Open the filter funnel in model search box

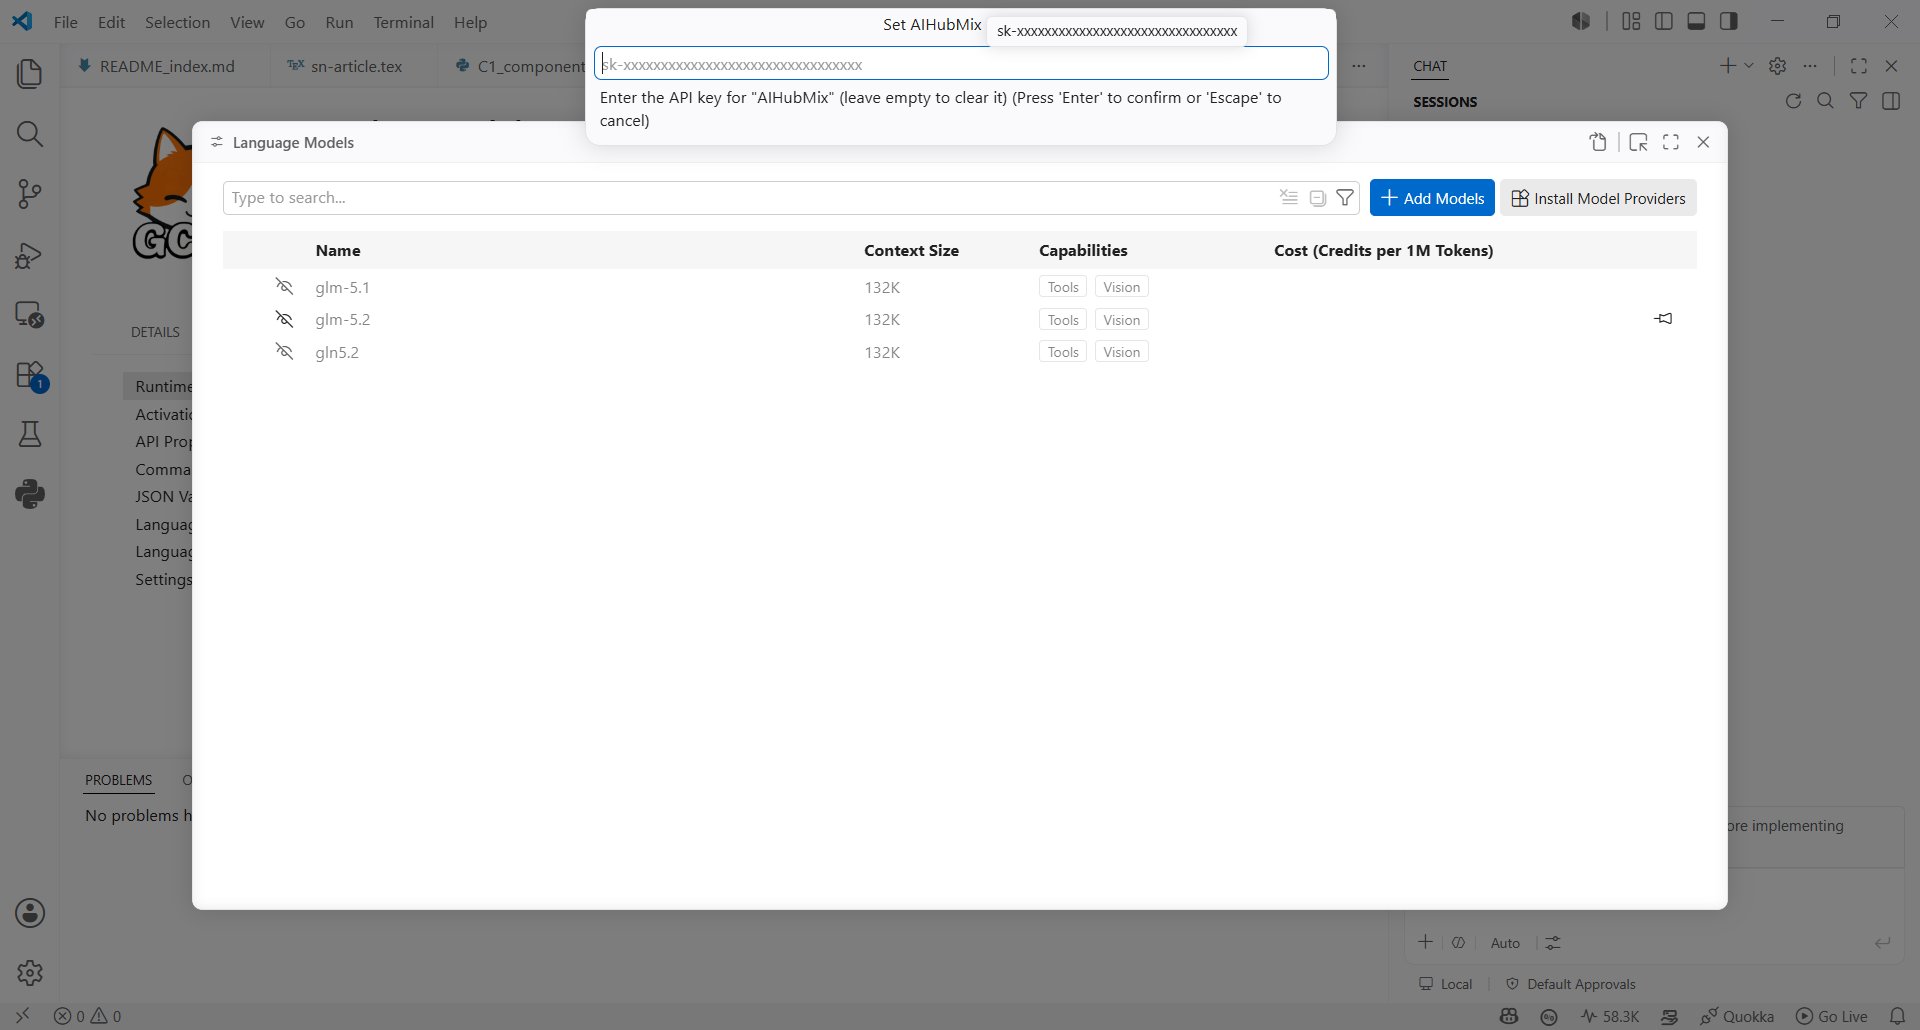(1346, 198)
